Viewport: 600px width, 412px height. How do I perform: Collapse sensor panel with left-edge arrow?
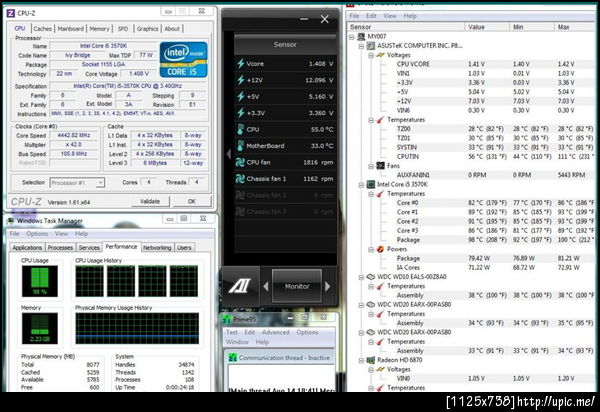point(228,154)
